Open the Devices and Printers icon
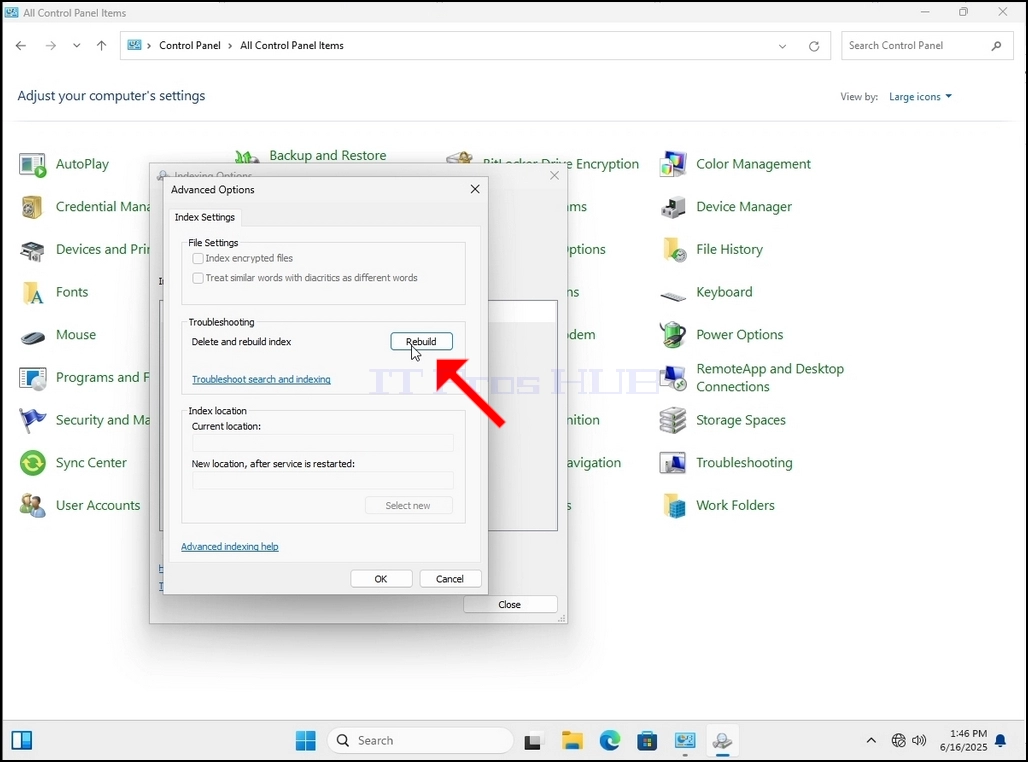Viewport: 1028px width, 762px height. pyautogui.click(x=32, y=250)
